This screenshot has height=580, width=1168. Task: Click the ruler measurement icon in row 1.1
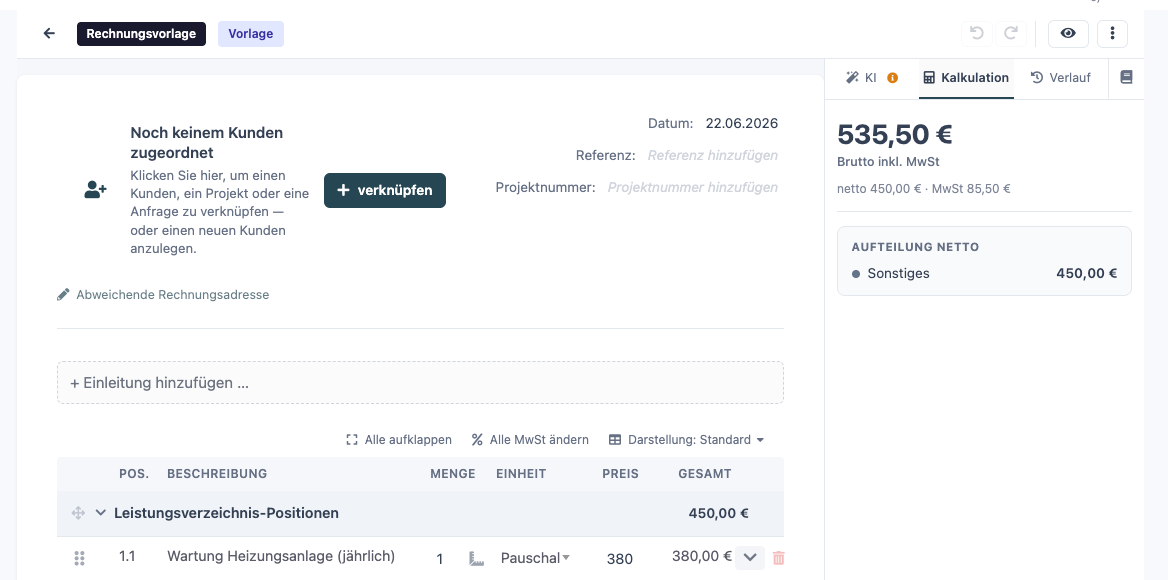pyautogui.click(x=477, y=558)
